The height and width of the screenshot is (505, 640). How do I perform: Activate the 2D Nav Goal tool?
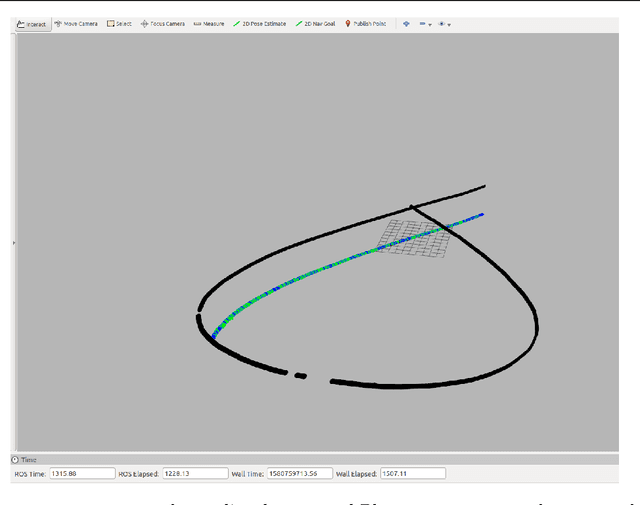tap(315, 23)
